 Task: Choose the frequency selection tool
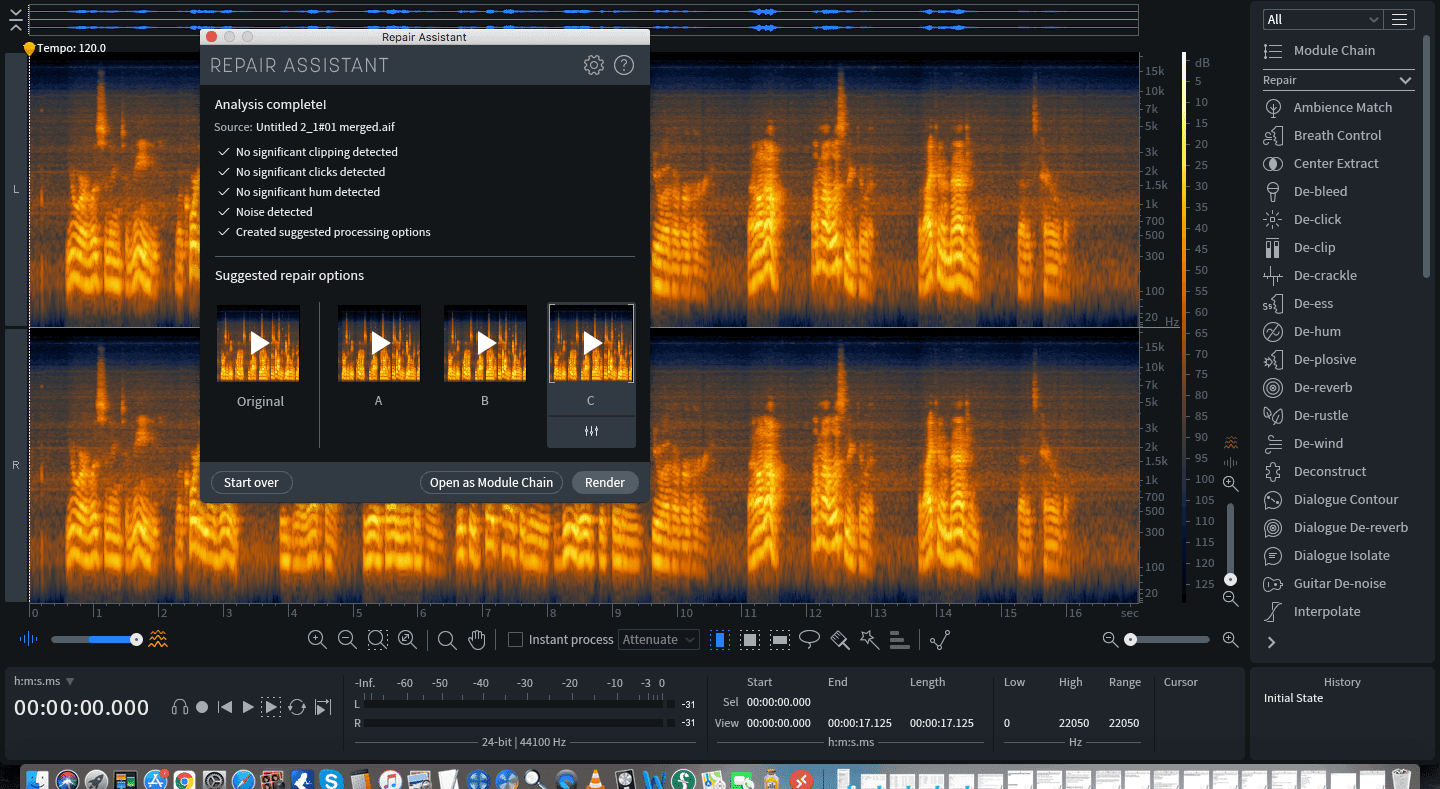click(780, 640)
